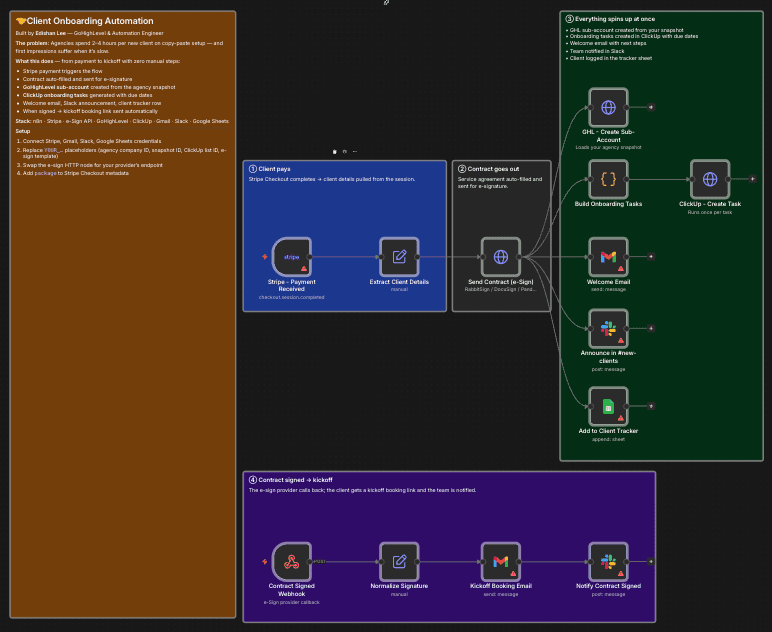Select the Add to Client Tracker Sheets node

tap(609, 406)
